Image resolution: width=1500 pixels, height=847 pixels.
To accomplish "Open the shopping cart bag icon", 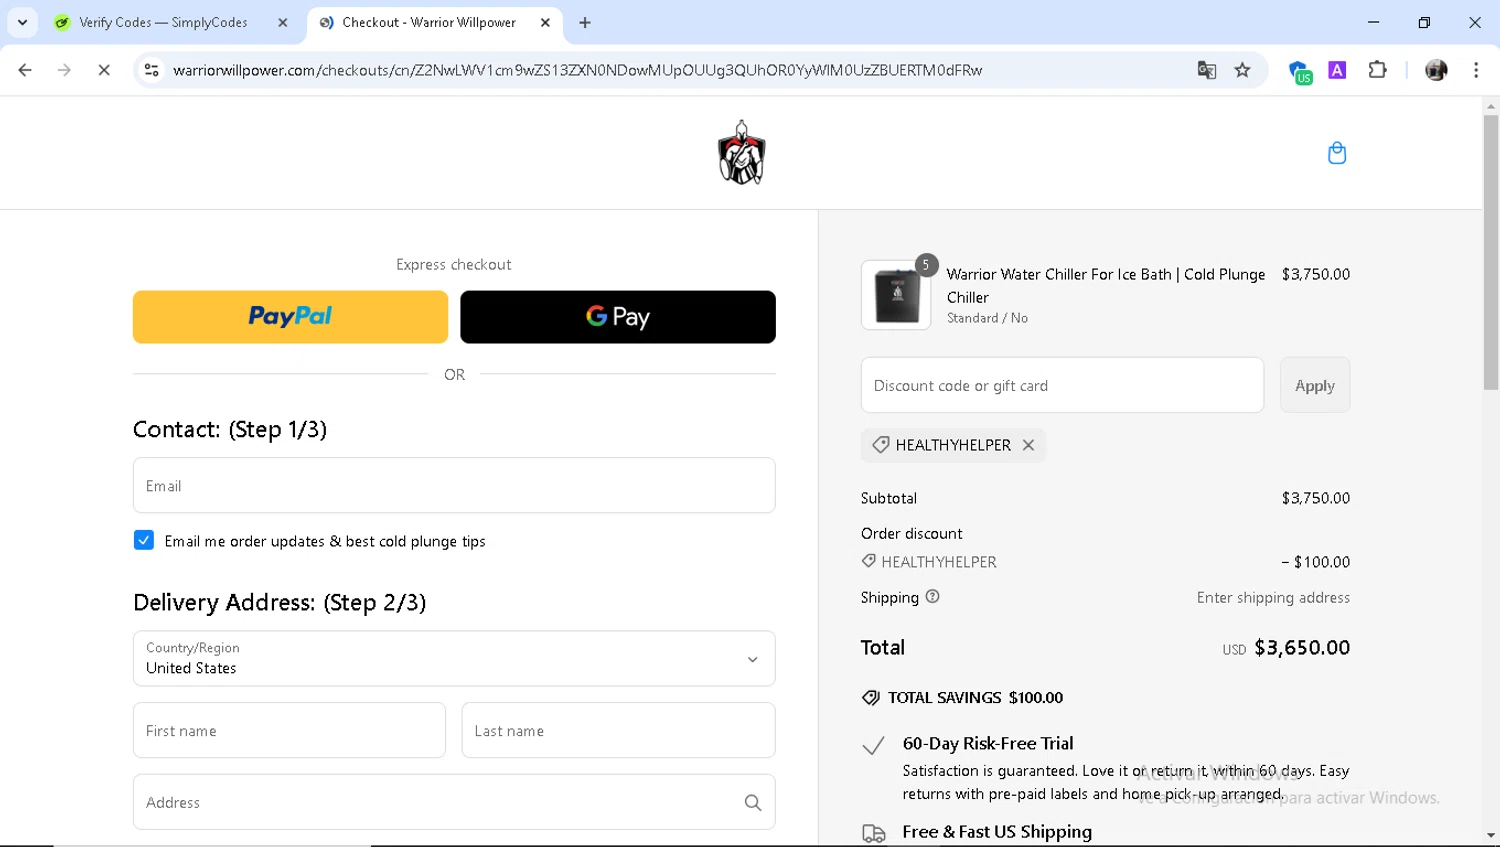I will pyautogui.click(x=1337, y=153).
